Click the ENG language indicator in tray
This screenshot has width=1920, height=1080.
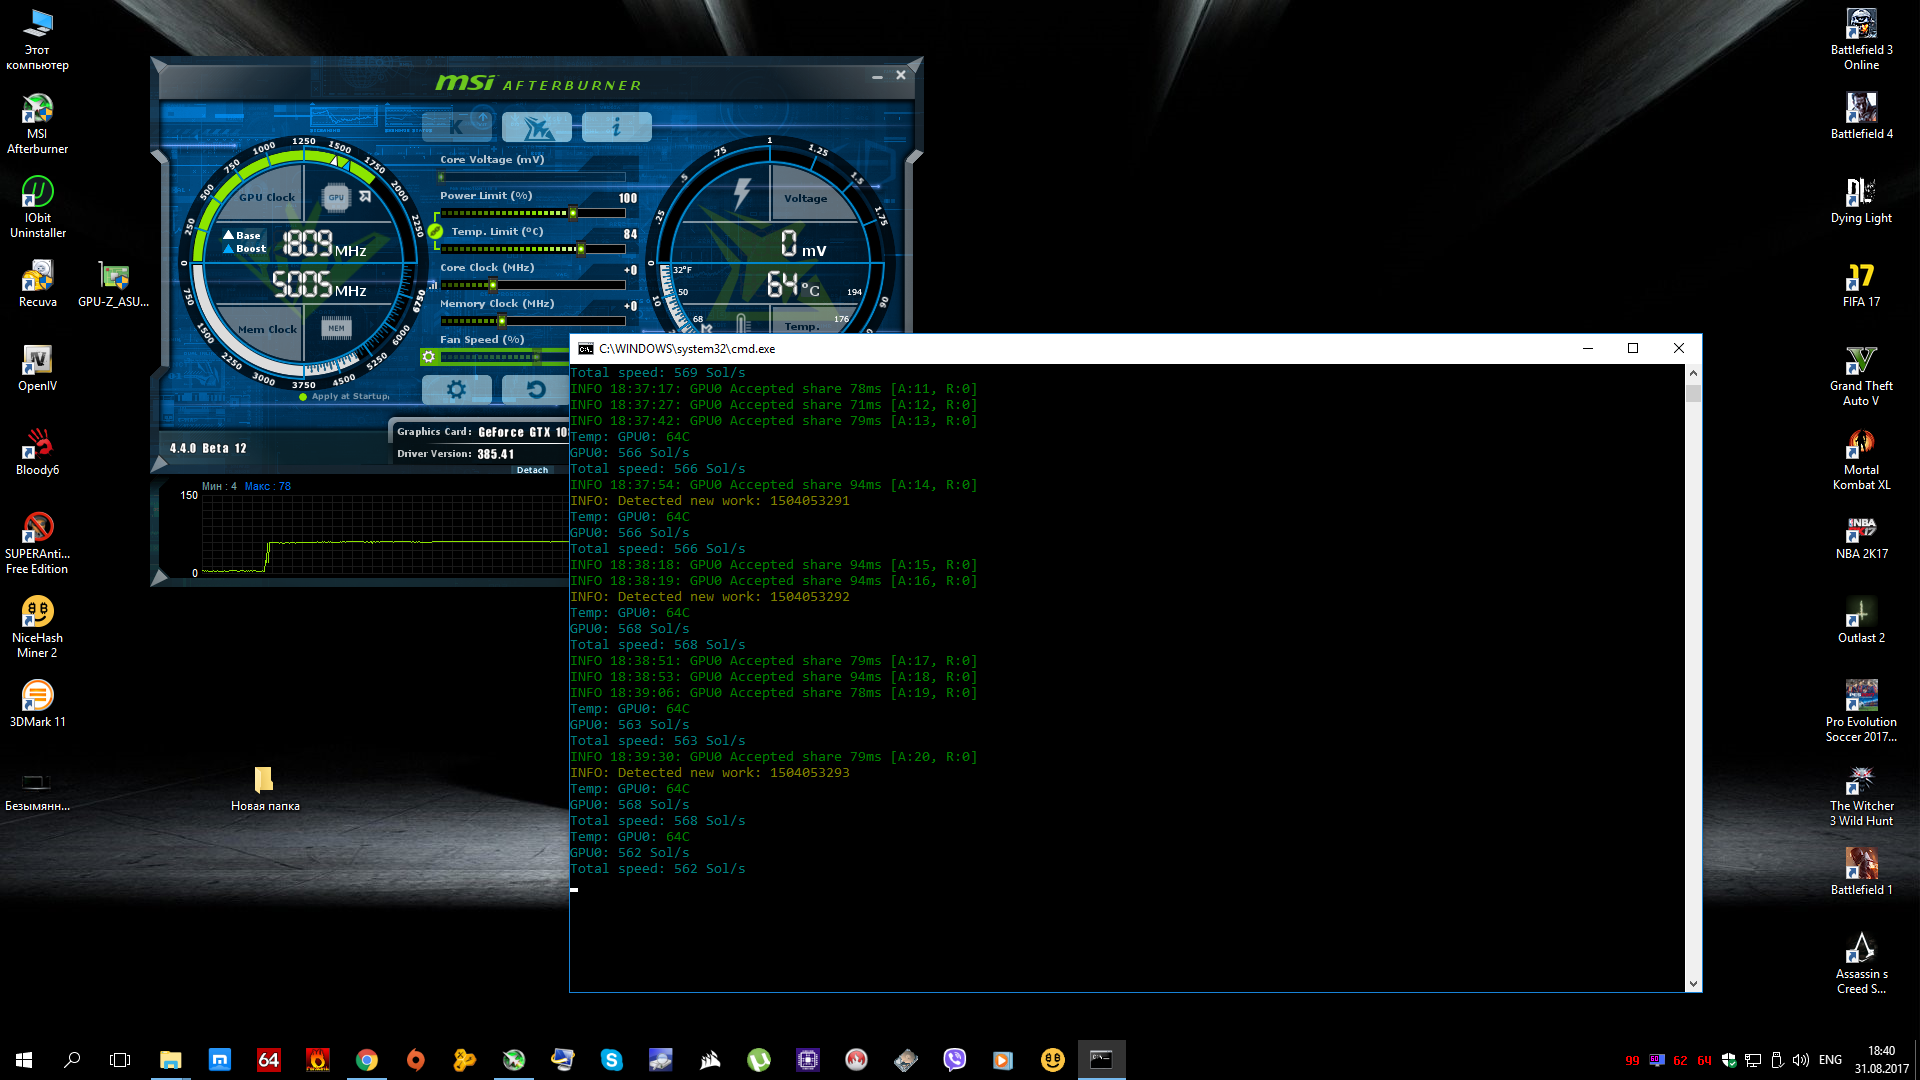(1830, 1060)
